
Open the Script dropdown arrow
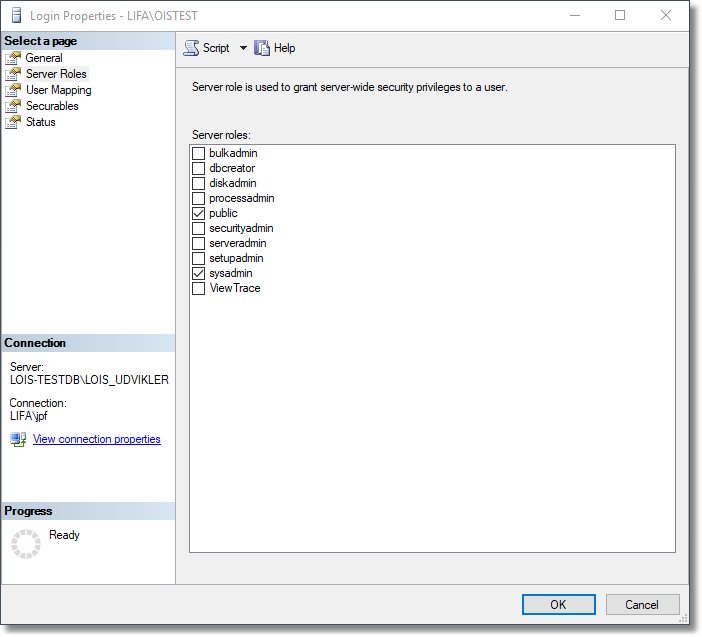tap(243, 48)
